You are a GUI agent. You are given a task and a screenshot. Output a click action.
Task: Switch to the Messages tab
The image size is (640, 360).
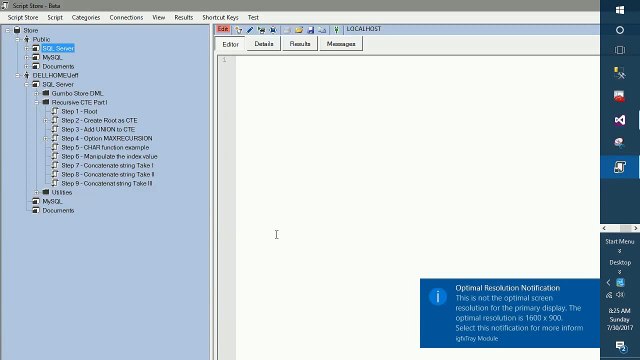tap(341, 44)
